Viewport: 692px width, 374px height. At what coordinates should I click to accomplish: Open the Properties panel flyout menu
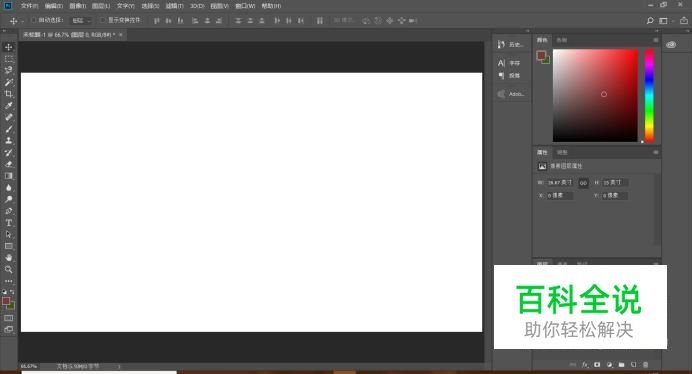click(656, 152)
